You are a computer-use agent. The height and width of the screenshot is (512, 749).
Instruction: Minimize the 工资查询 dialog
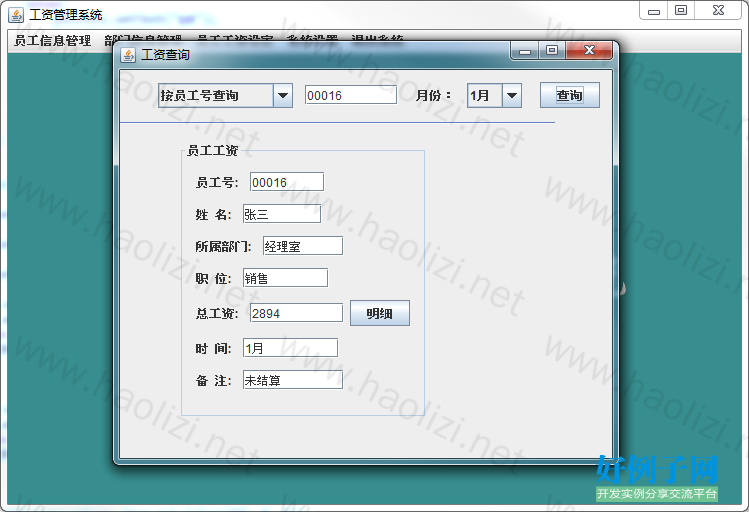pos(525,50)
